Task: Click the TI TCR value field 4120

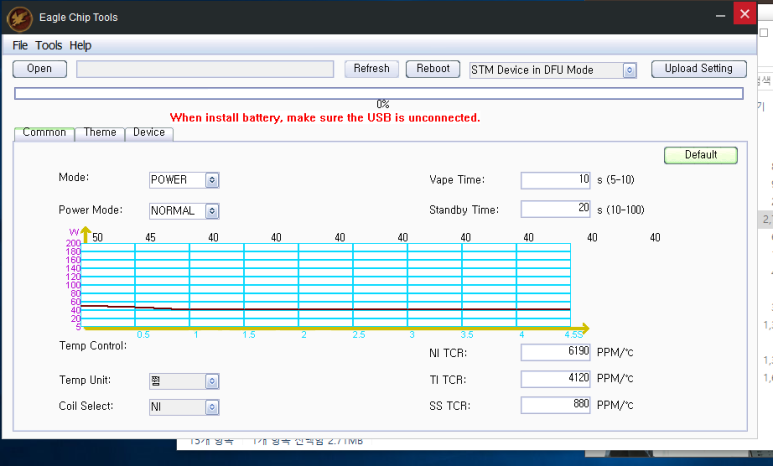Action: [555, 379]
